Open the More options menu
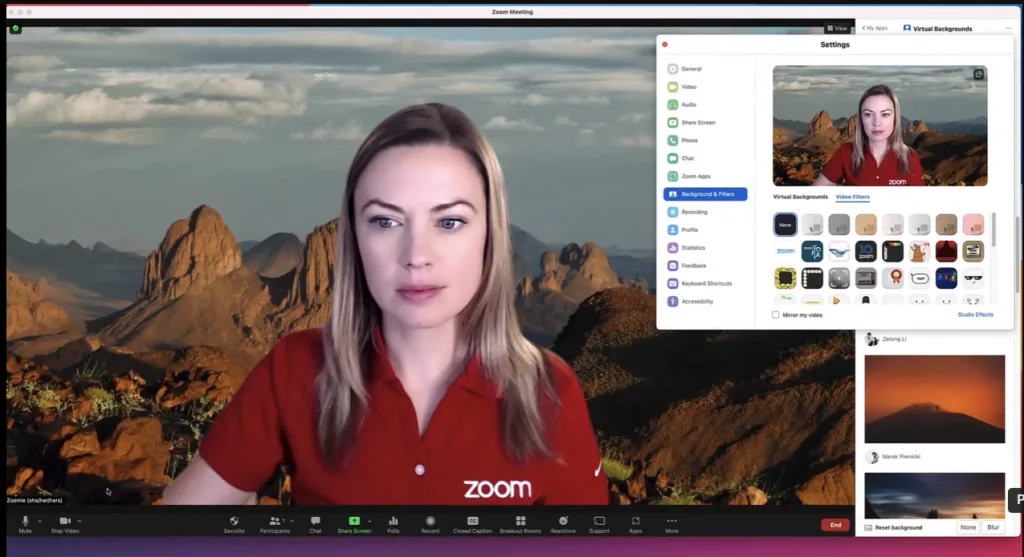The width and height of the screenshot is (1024, 557). [x=671, y=524]
